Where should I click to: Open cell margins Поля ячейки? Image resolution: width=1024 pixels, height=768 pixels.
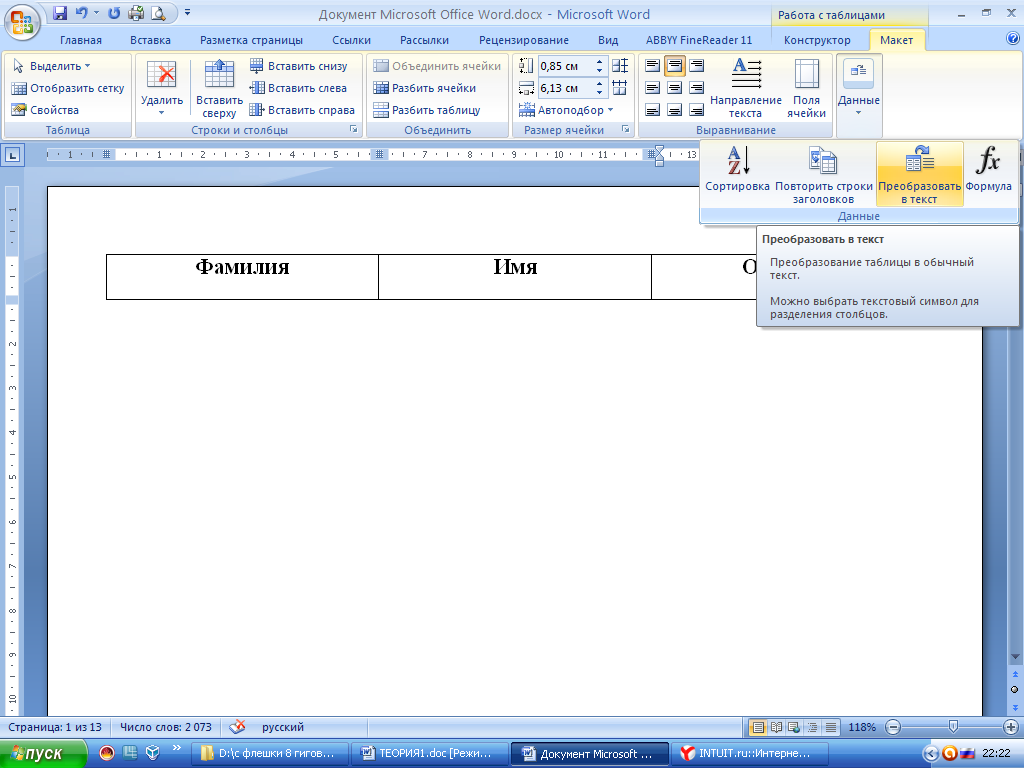pyautogui.click(x=807, y=88)
